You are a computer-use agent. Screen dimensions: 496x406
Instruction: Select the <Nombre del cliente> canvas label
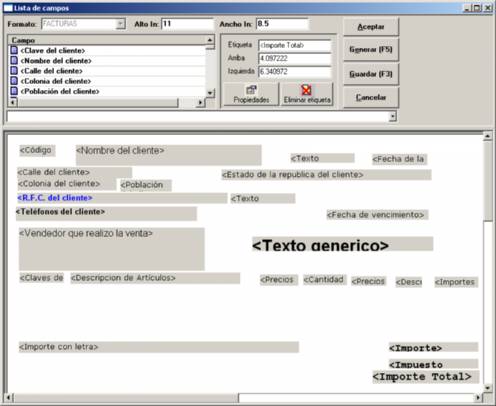click(169, 155)
